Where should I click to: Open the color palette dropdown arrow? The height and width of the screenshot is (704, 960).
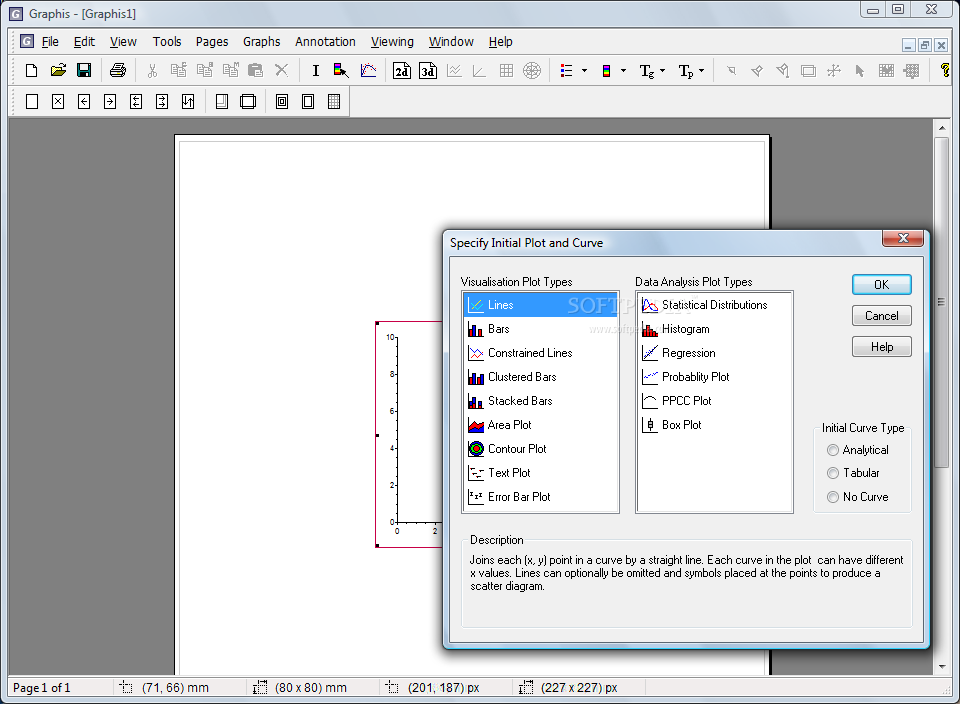point(623,71)
